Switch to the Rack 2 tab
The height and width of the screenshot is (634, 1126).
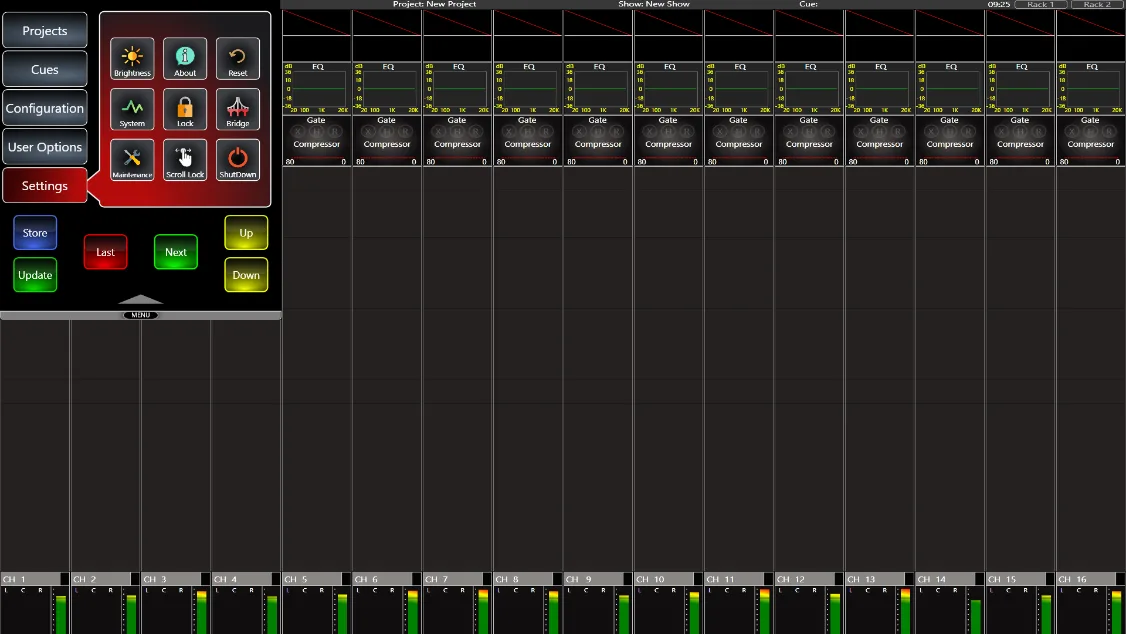click(1097, 4)
